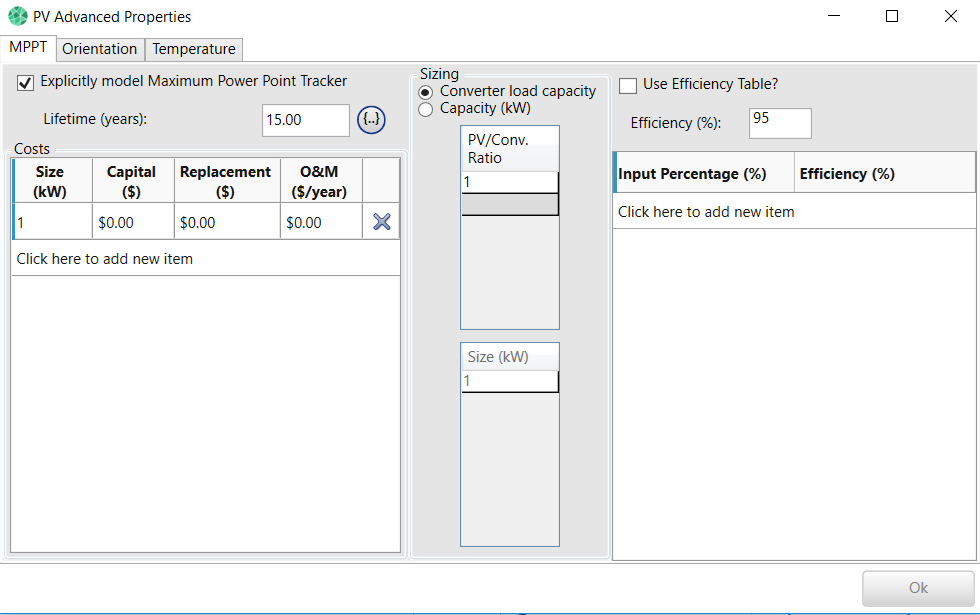Click to add new cost item

tap(105, 259)
